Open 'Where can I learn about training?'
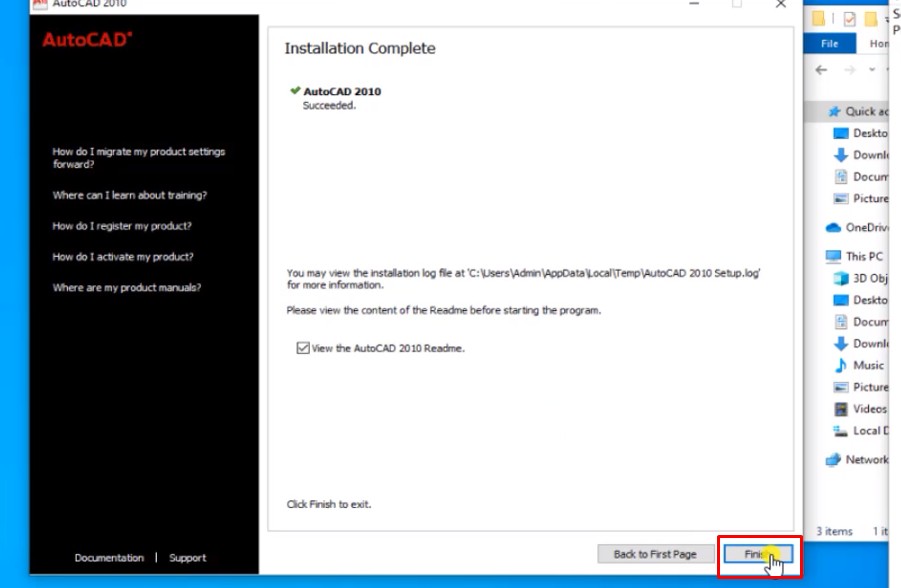 coord(129,195)
